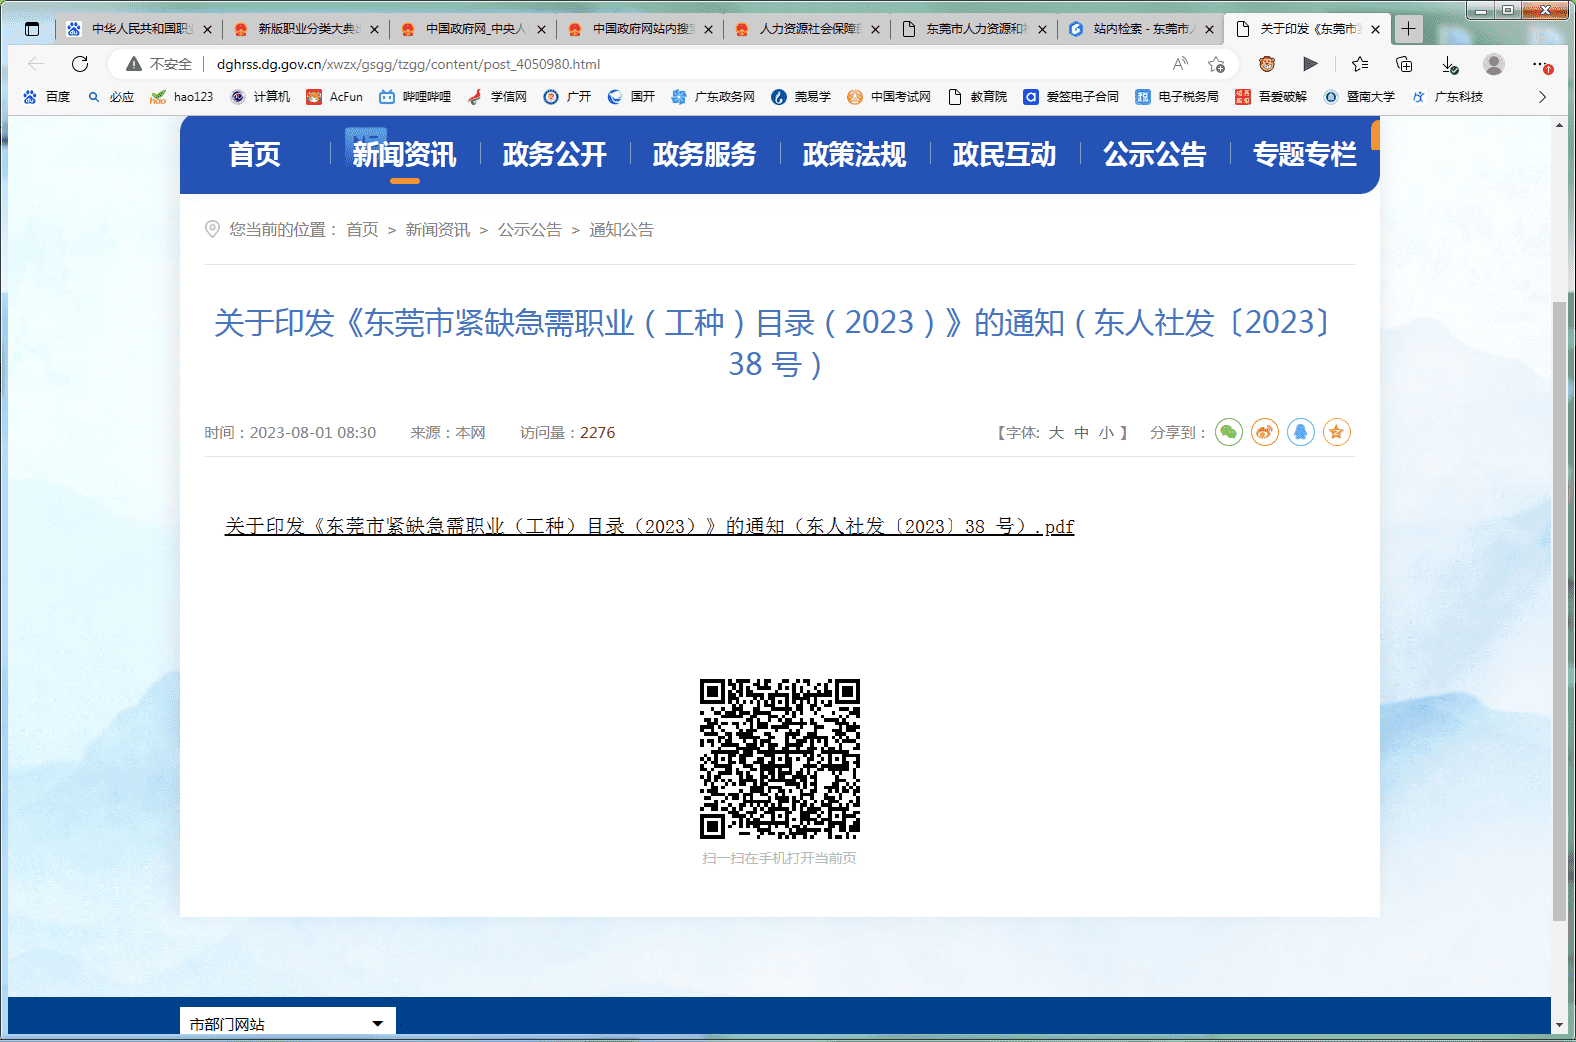
Task: Open browser settings and more menu
Action: pos(1541,64)
